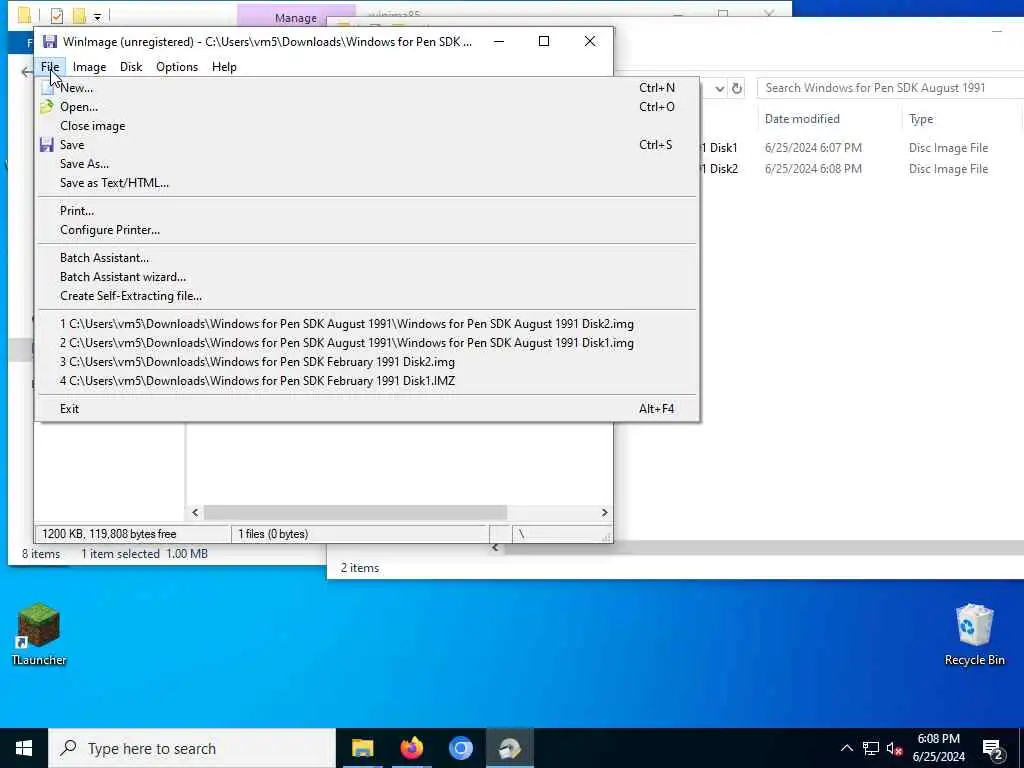
Task: Click the network tray icon
Action: [x=871, y=748]
